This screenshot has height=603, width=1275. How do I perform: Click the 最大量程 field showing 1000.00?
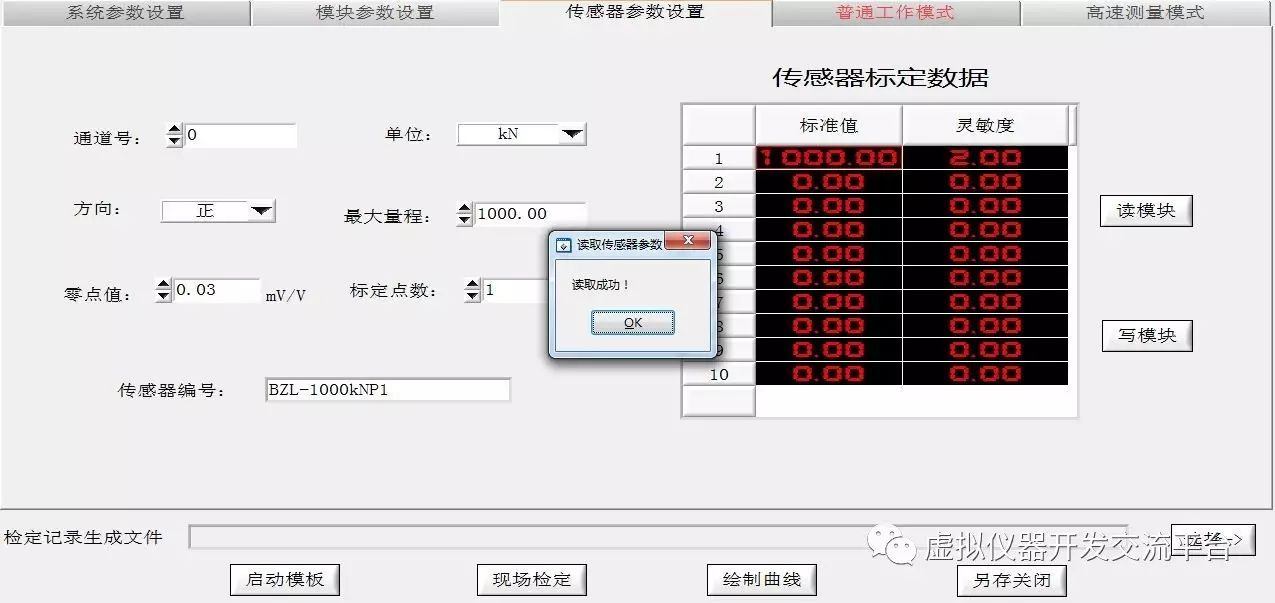click(530, 214)
